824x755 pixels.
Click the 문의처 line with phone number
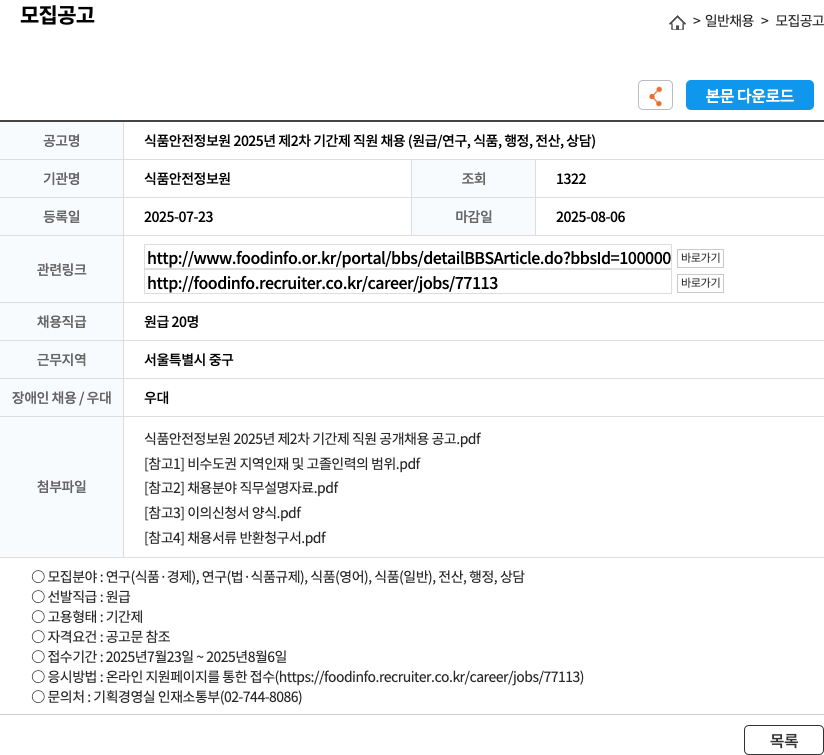(x=167, y=697)
